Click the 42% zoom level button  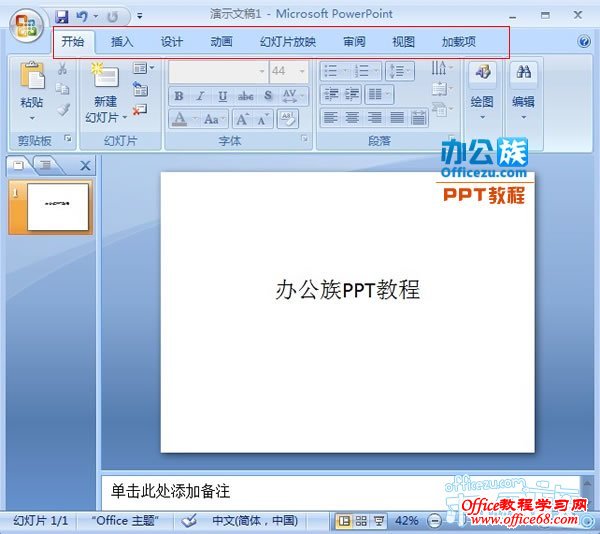[x=406, y=521]
